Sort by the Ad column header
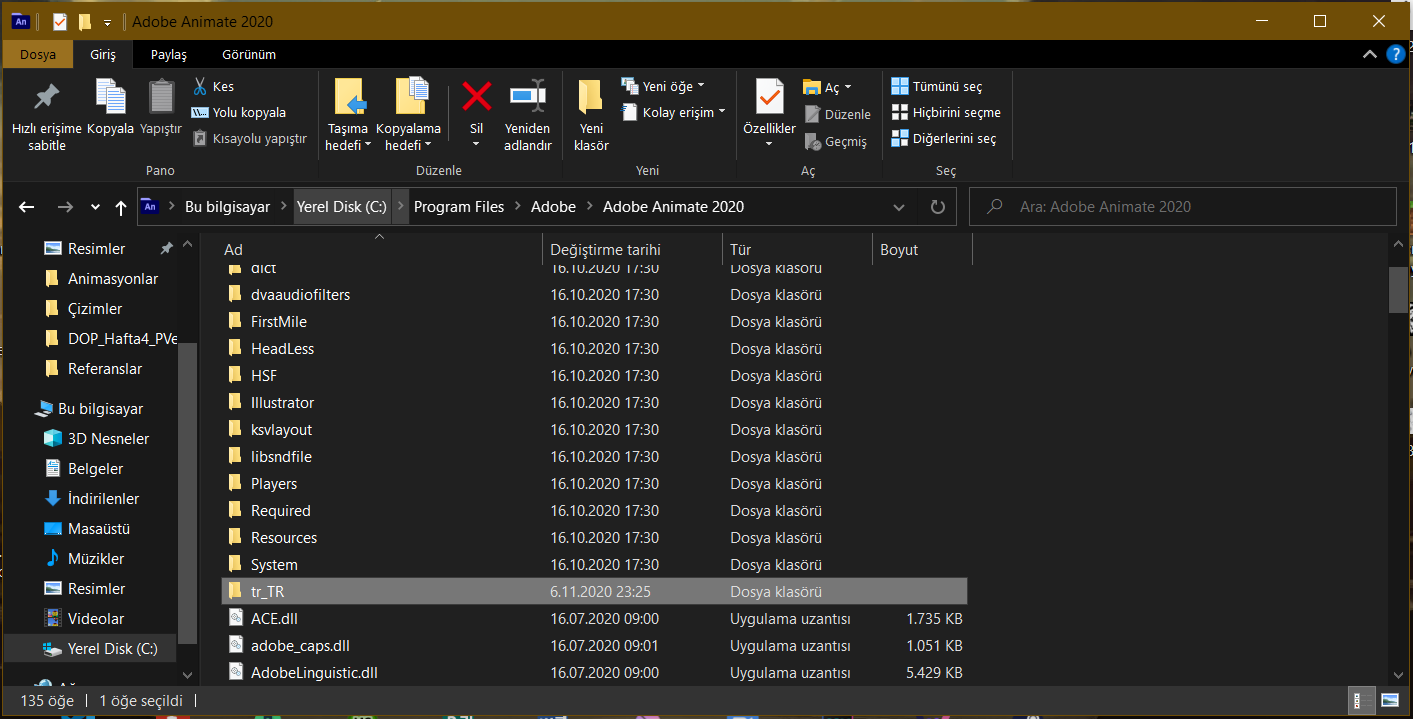 380,250
